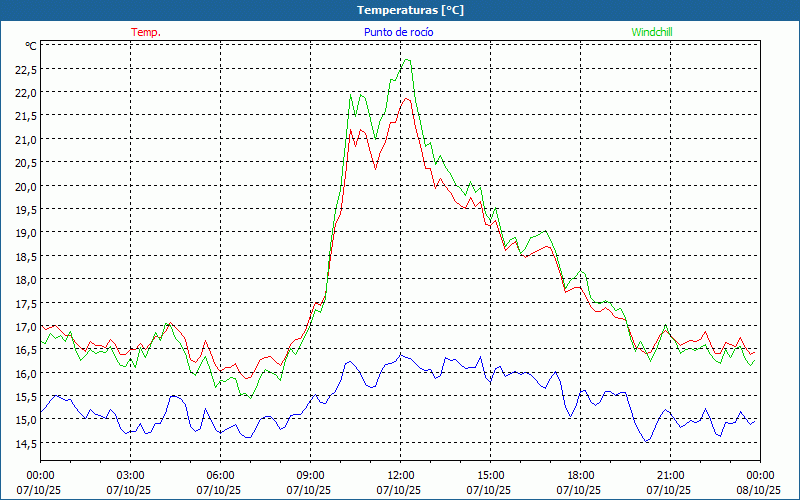The image size is (800, 500).
Task: Select the blue 'Punto de rocío' legend label
Action: tap(399, 32)
